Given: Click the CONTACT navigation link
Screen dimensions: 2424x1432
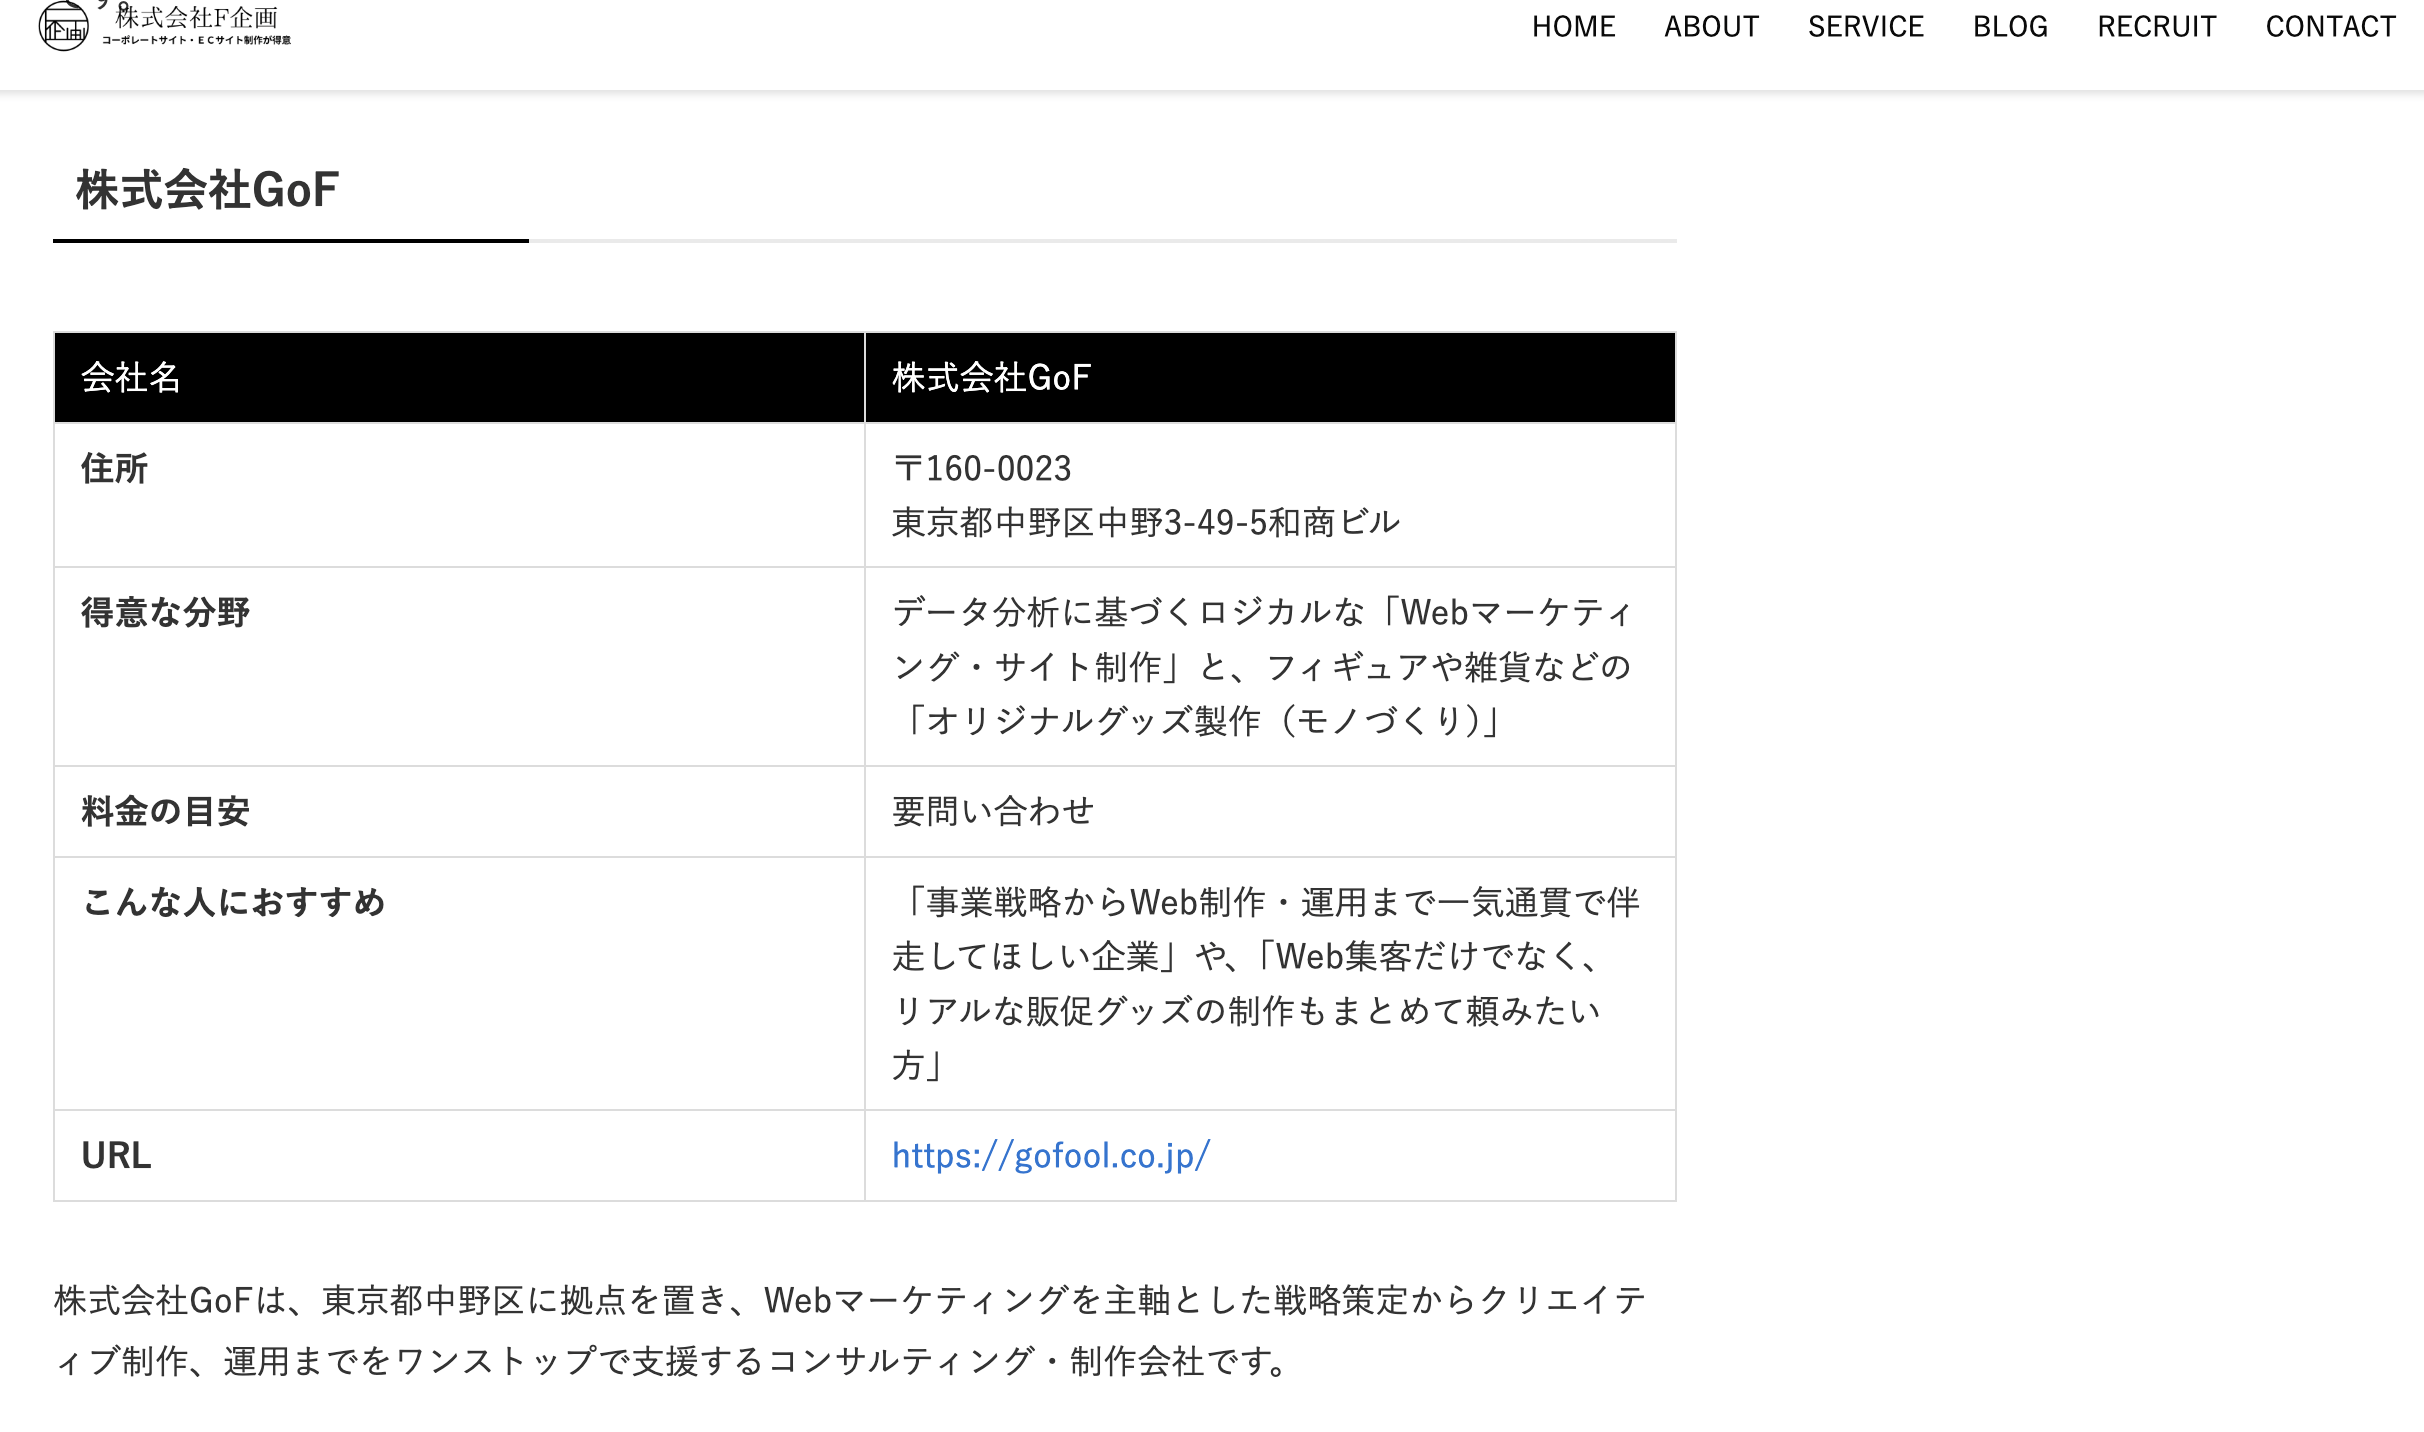Looking at the screenshot, I should 2329,26.
